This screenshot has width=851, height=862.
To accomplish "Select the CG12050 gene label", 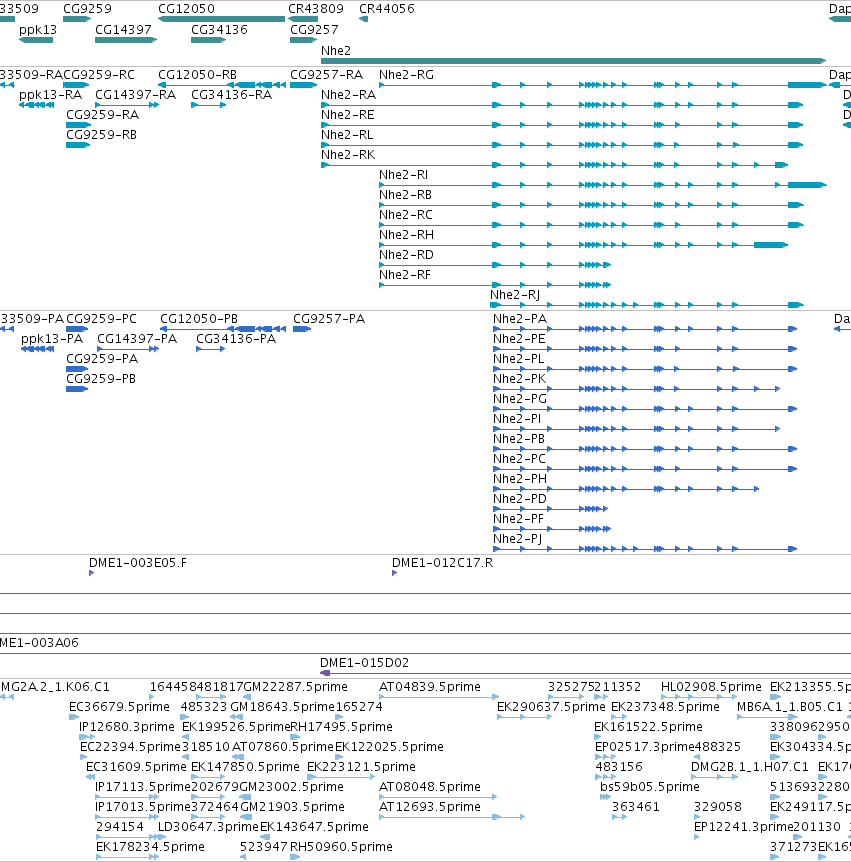I will pyautogui.click(x=186, y=9).
